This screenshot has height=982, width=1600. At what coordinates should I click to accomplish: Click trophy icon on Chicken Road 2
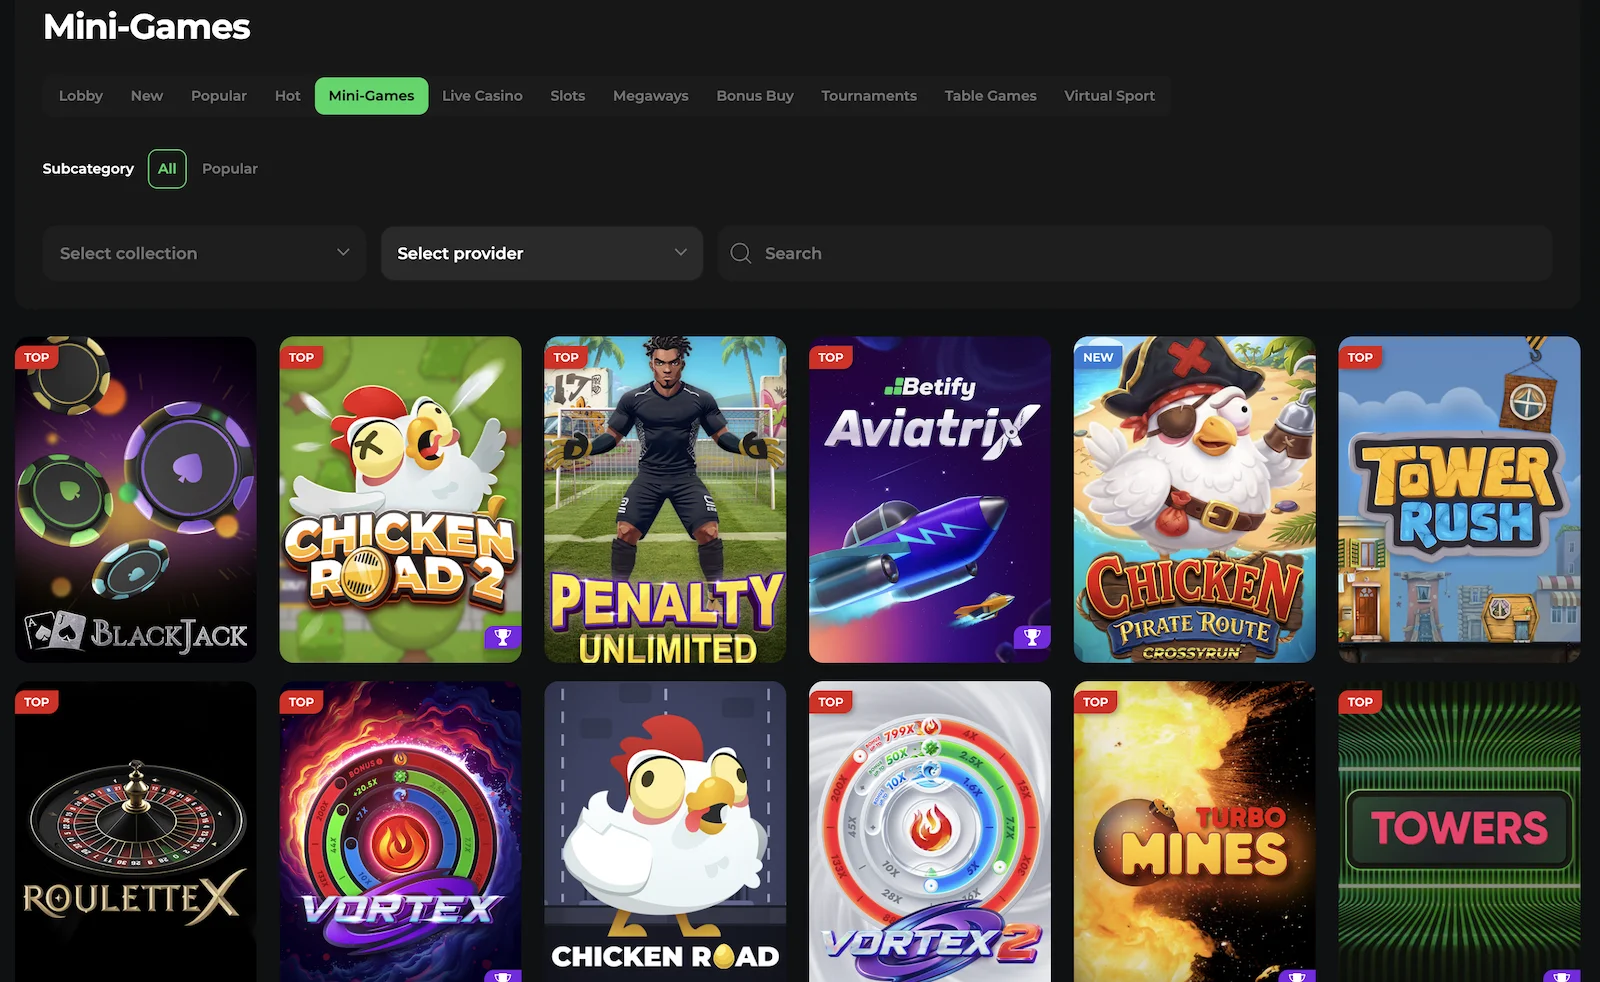[x=503, y=637]
